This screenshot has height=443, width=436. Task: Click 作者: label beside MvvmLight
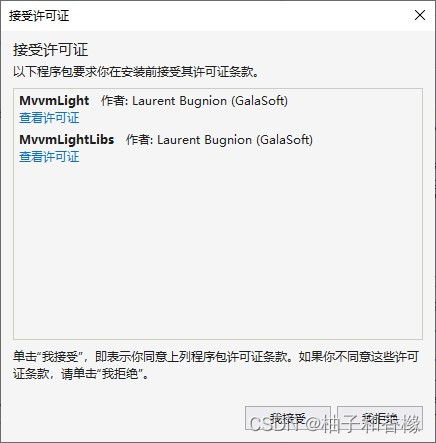point(115,101)
